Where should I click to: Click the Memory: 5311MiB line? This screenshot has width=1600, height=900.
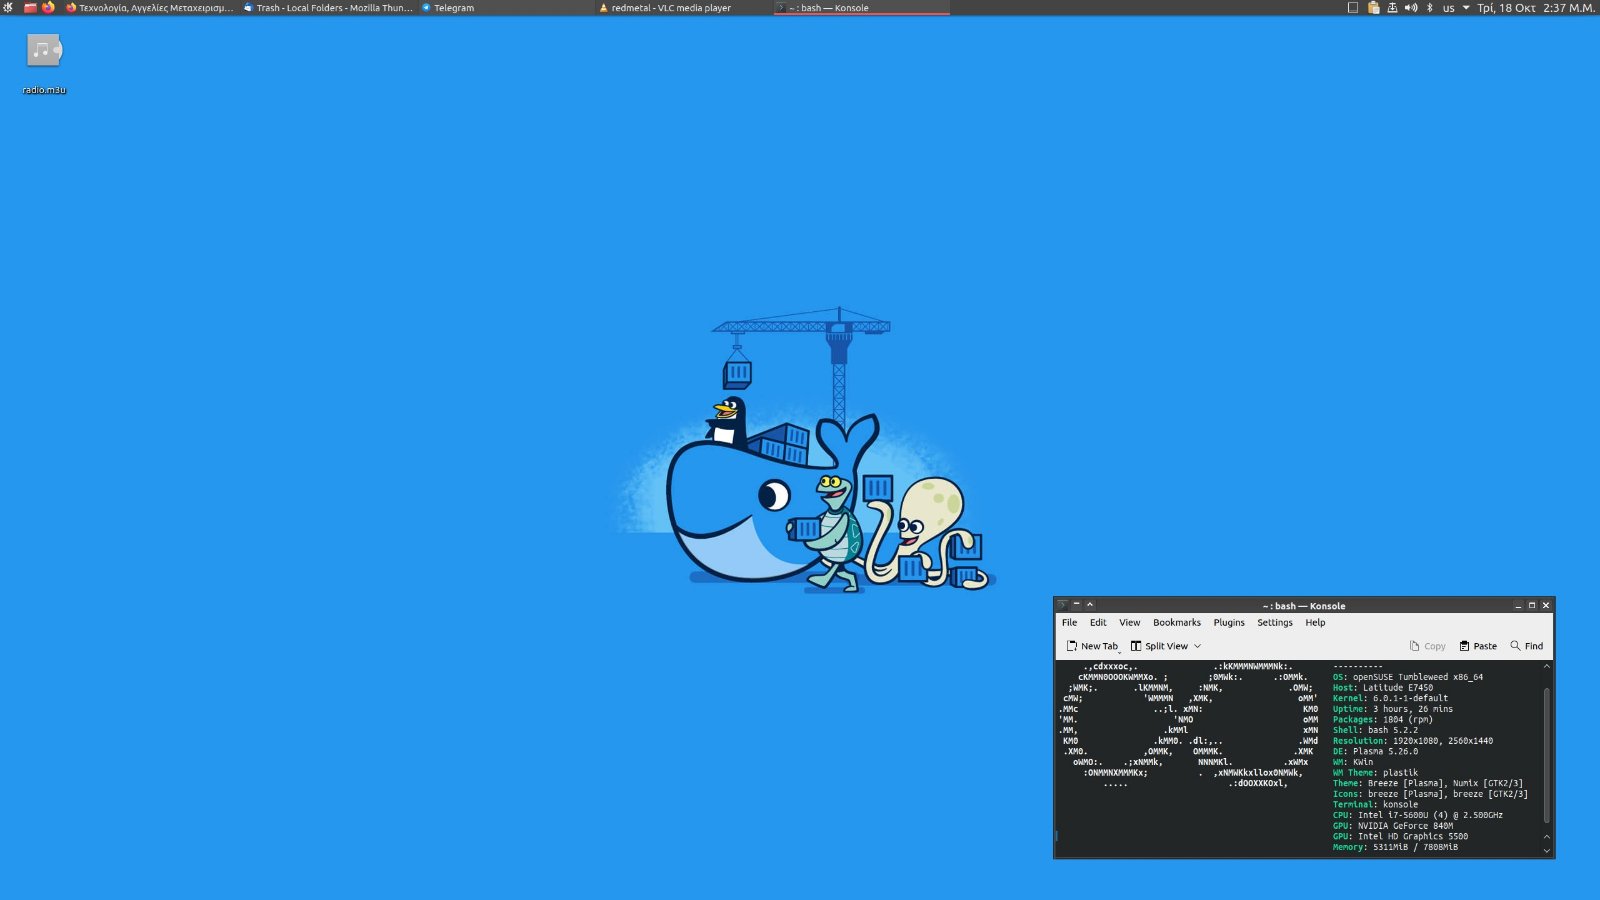[x=1395, y=847]
